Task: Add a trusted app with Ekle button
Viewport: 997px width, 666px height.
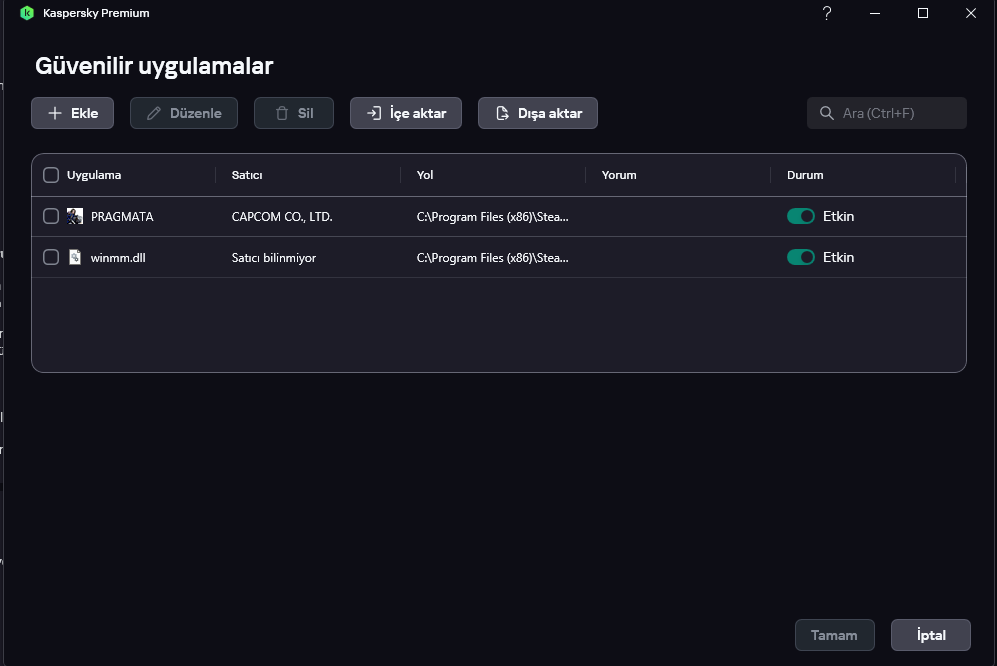Action: click(x=72, y=113)
